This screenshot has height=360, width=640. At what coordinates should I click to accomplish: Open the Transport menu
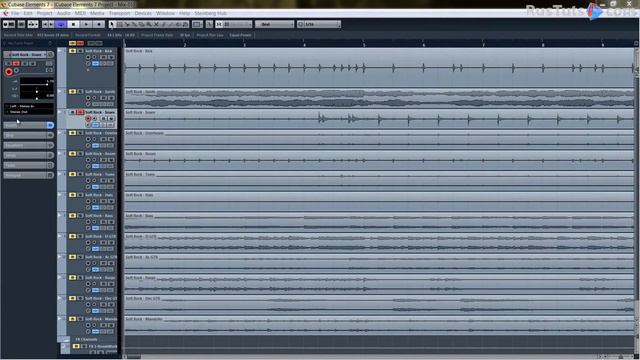[x=119, y=13]
